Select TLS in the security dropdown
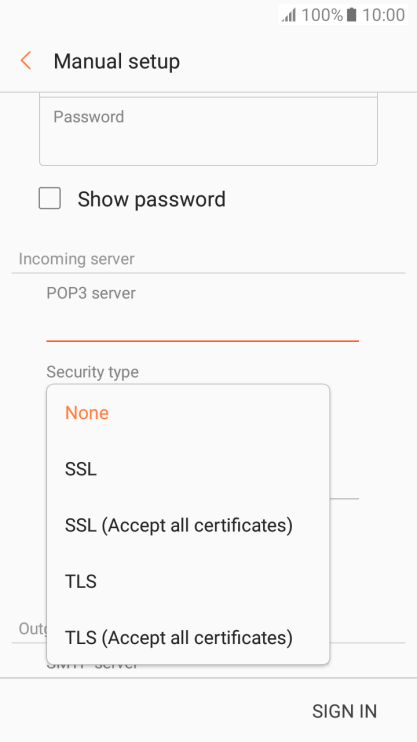 click(x=188, y=582)
